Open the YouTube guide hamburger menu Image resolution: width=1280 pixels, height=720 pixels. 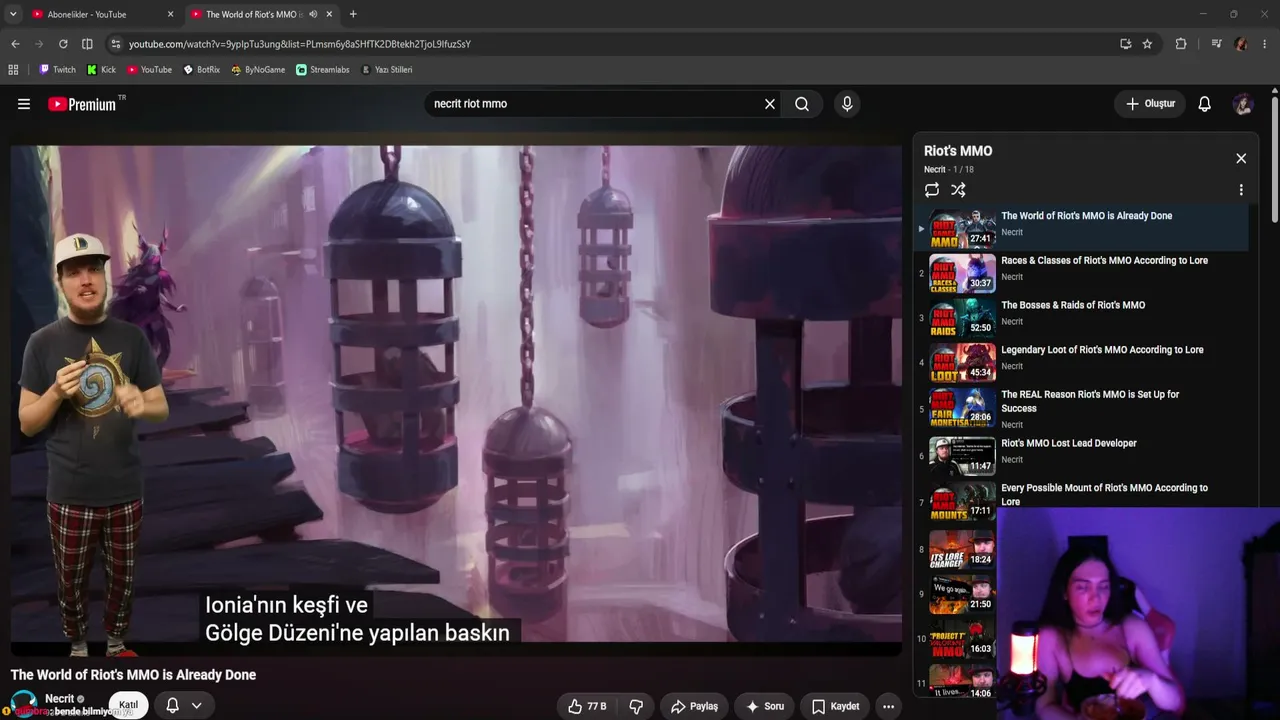[x=24, y=104]
